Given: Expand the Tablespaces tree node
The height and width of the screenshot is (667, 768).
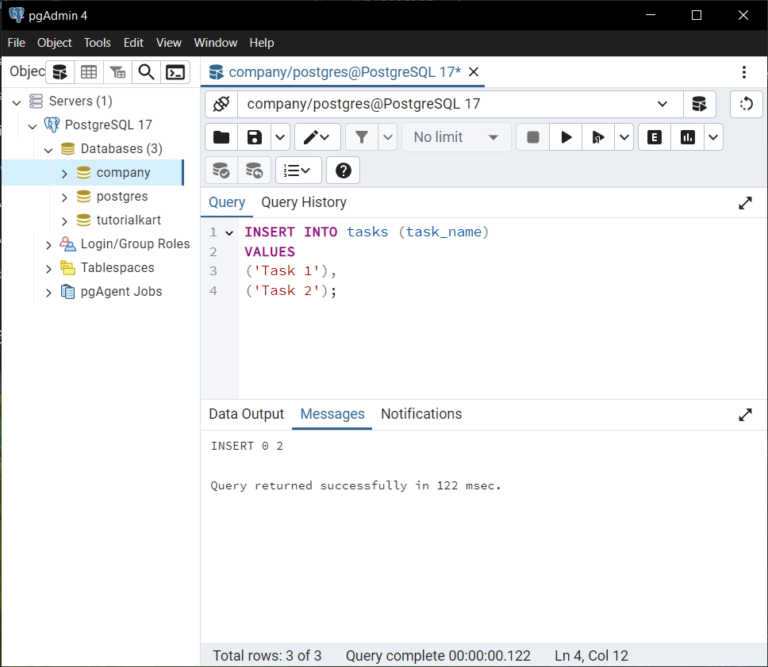Looking at the screenshot, I should [49, 268].
